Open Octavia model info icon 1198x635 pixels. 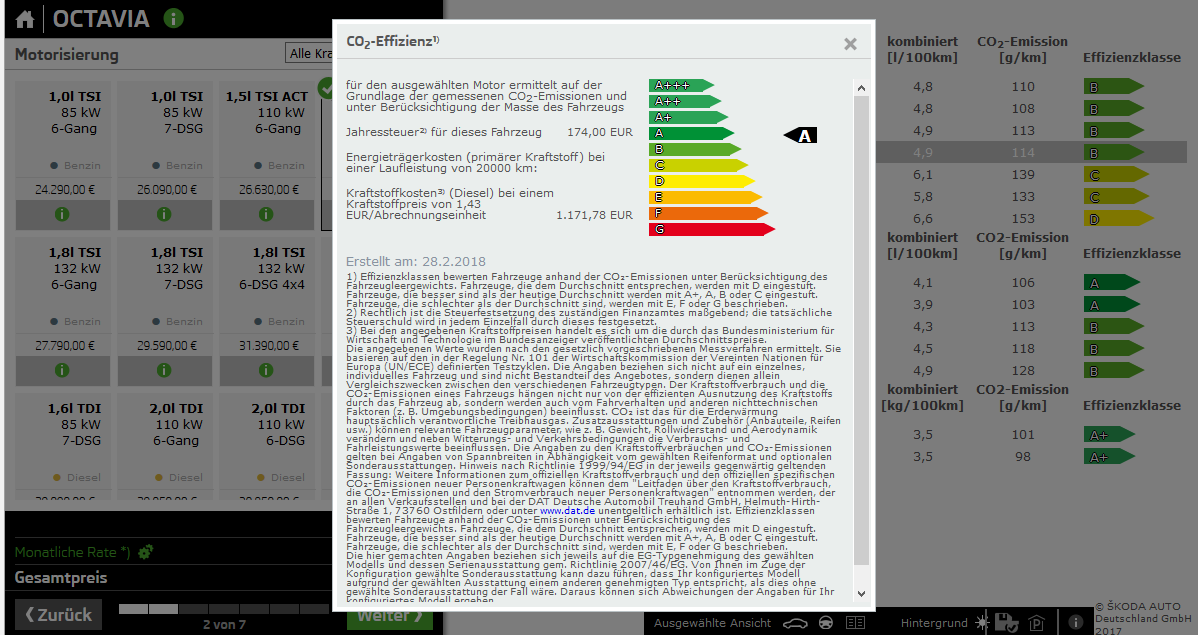click(x=173, y=18)
